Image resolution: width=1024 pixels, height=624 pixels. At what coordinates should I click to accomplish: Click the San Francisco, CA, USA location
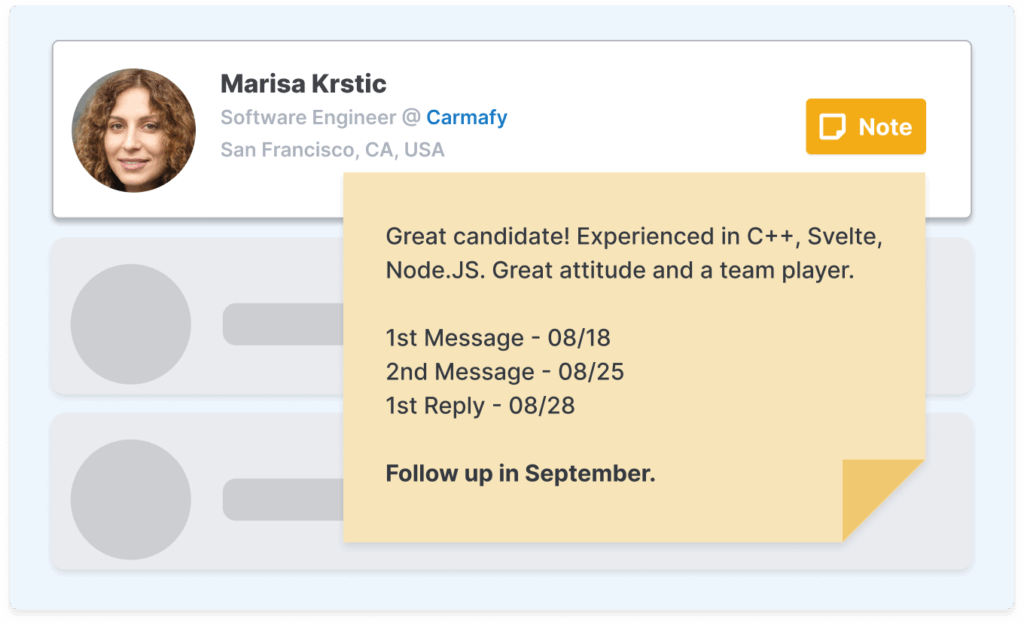(332, 150)
